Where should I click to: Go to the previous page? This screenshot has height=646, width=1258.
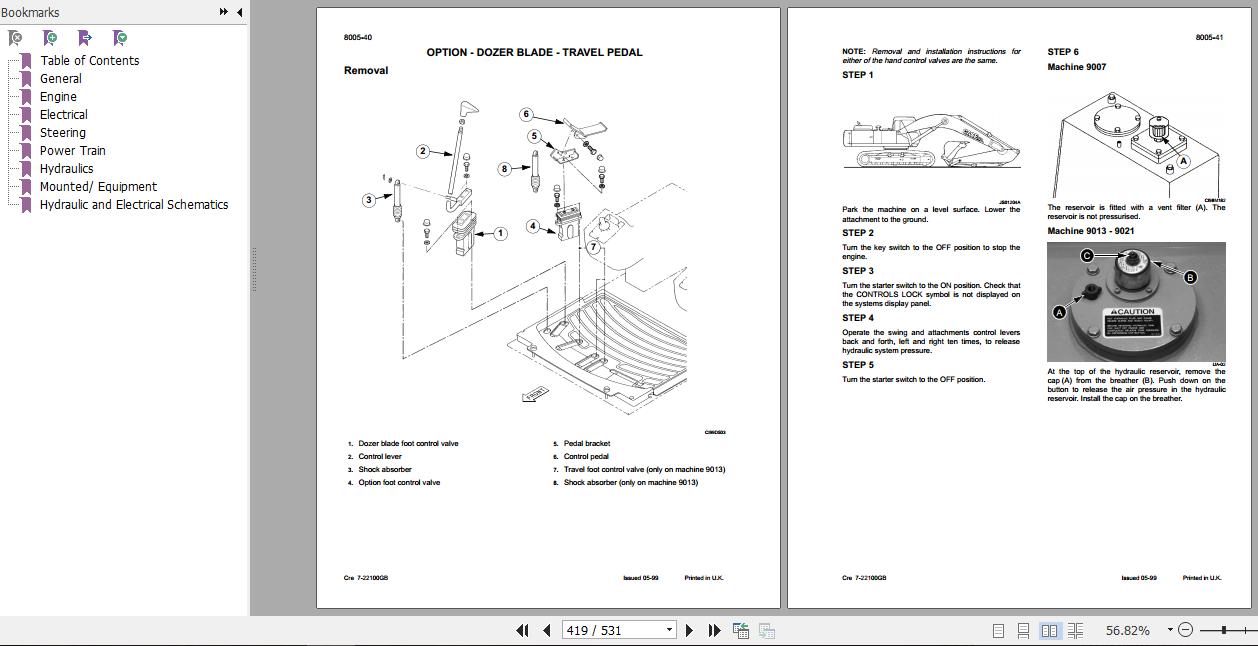point(546,630)
